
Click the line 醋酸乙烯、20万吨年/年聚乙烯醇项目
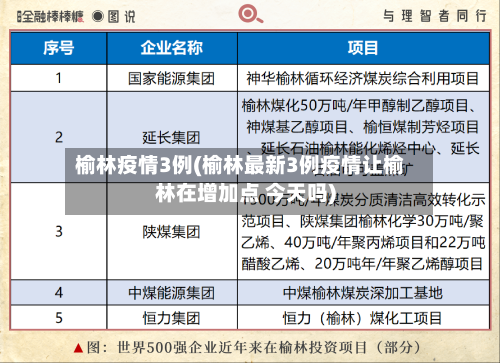coord(362,264)
